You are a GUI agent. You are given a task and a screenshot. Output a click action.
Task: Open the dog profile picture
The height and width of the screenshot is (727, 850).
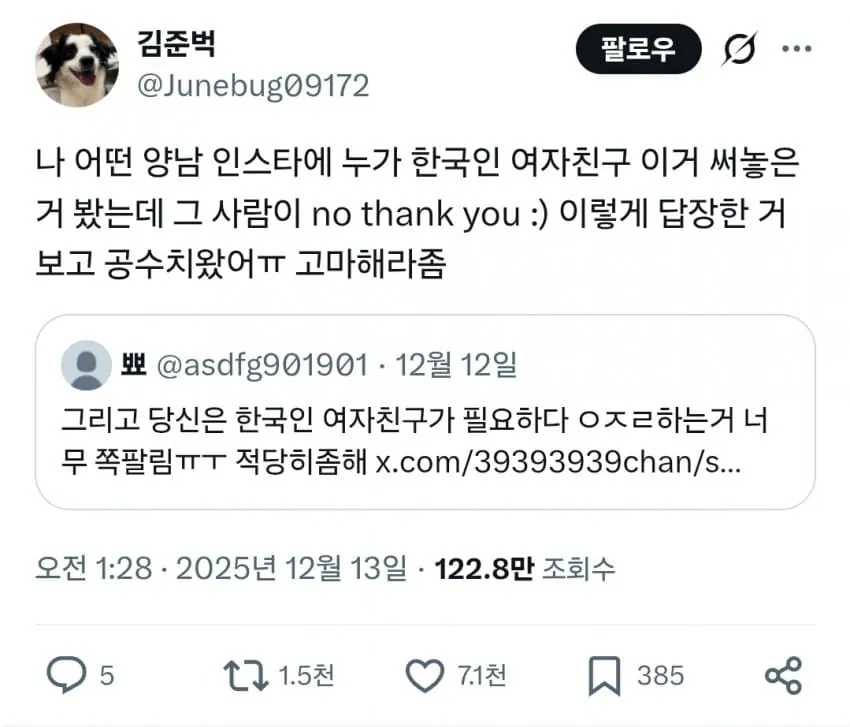(77, 65)
